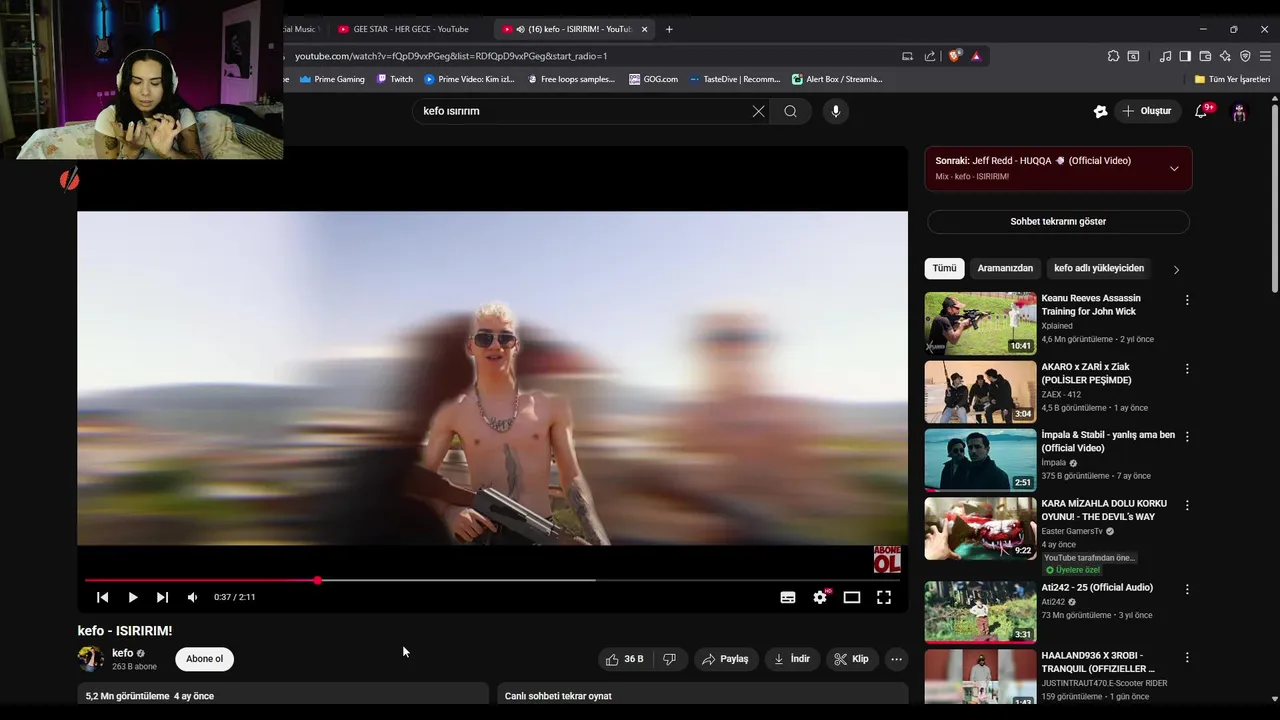Open GOG.com bookmark
Viewport: 1280px width, 720px height.
(653, 79)
